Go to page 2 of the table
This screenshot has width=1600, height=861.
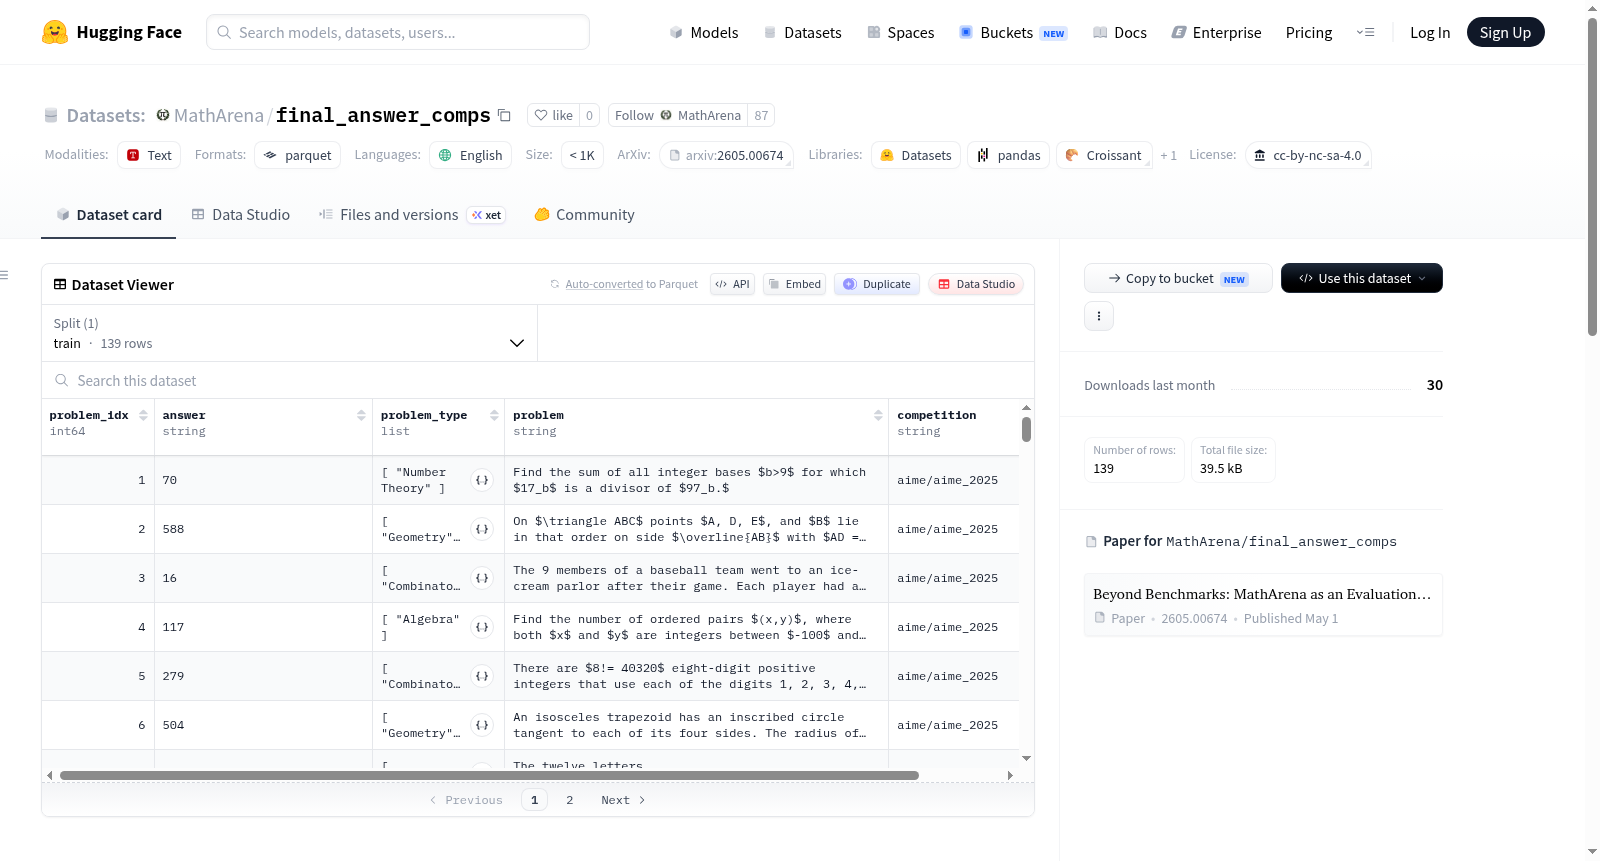pyautogui.click(x=570, y=800)
